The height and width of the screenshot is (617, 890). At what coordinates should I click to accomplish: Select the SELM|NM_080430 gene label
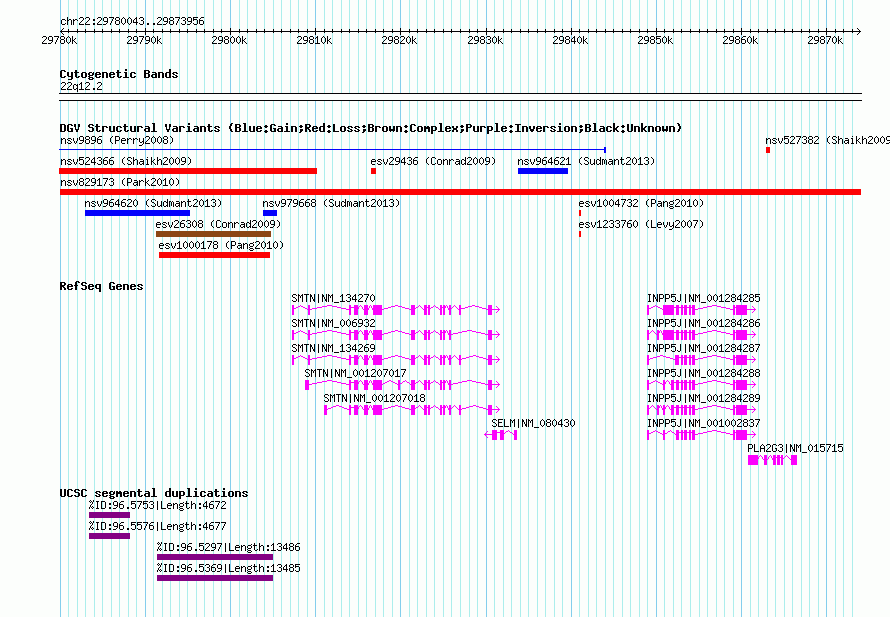(533, 423)
